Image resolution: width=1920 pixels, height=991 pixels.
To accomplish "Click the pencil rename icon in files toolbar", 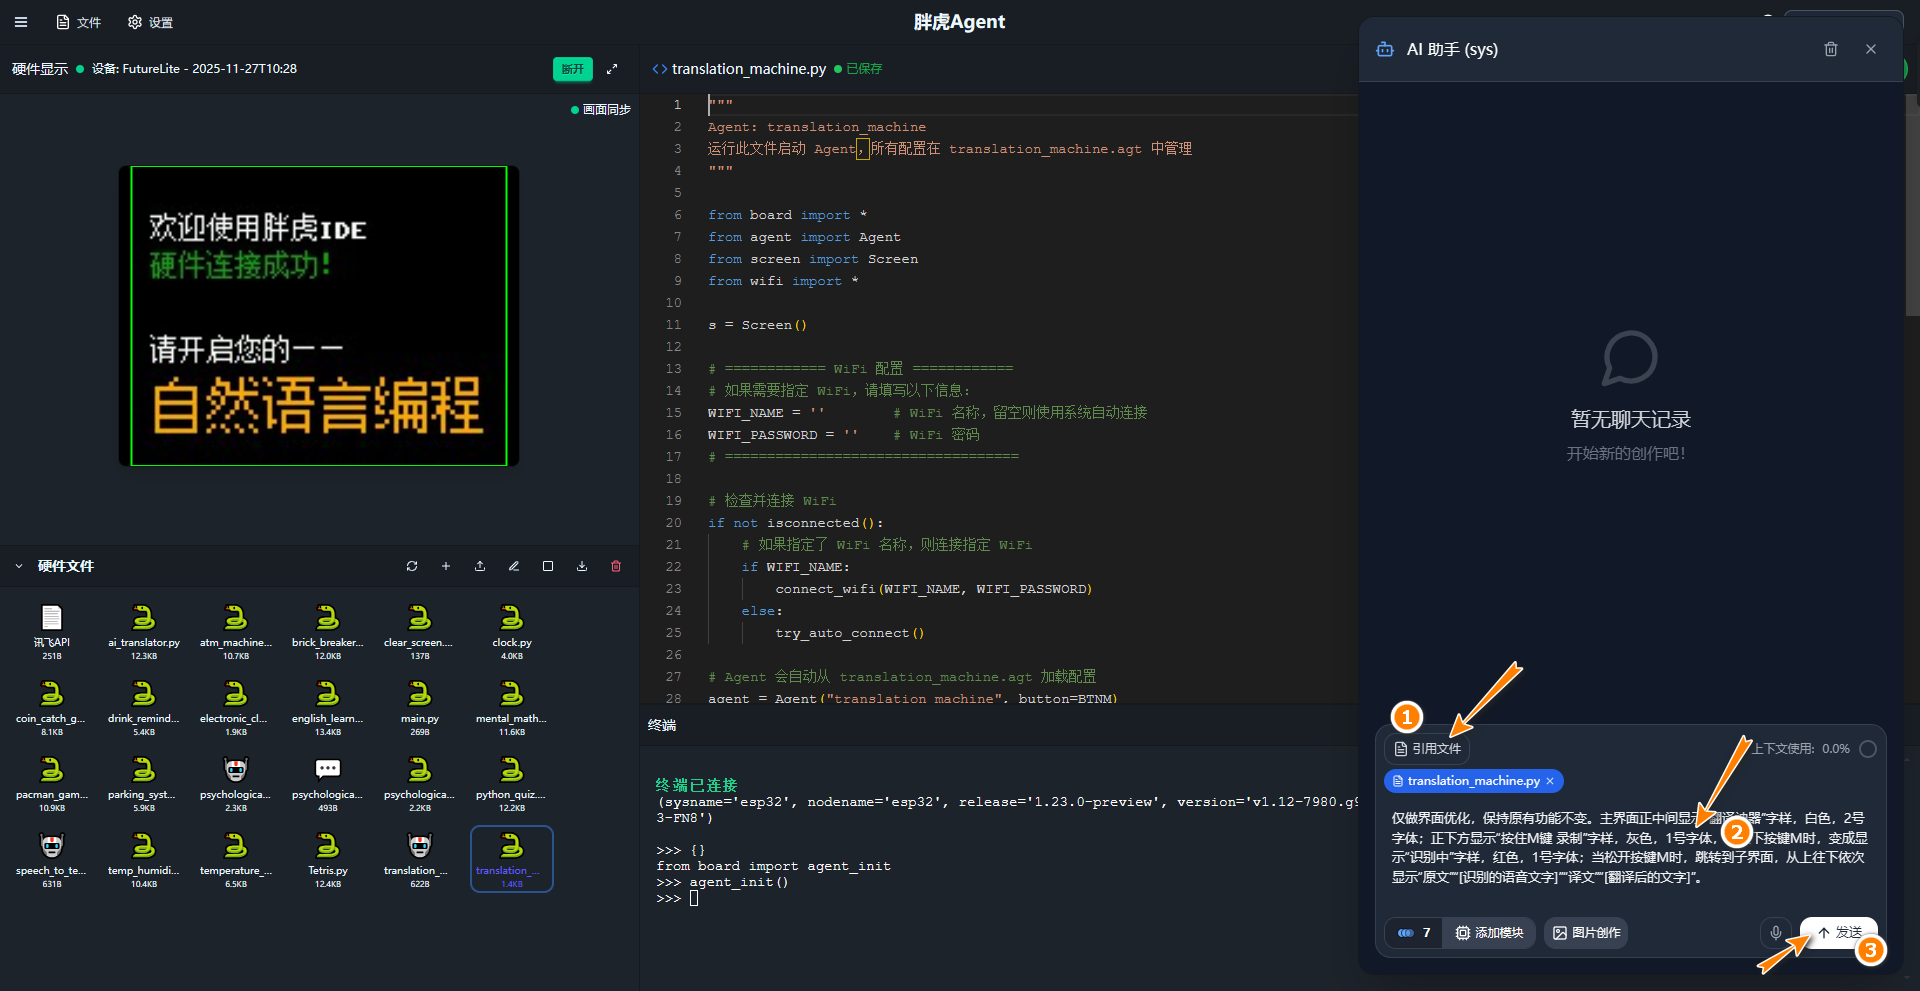I will (x=514, y=566).
